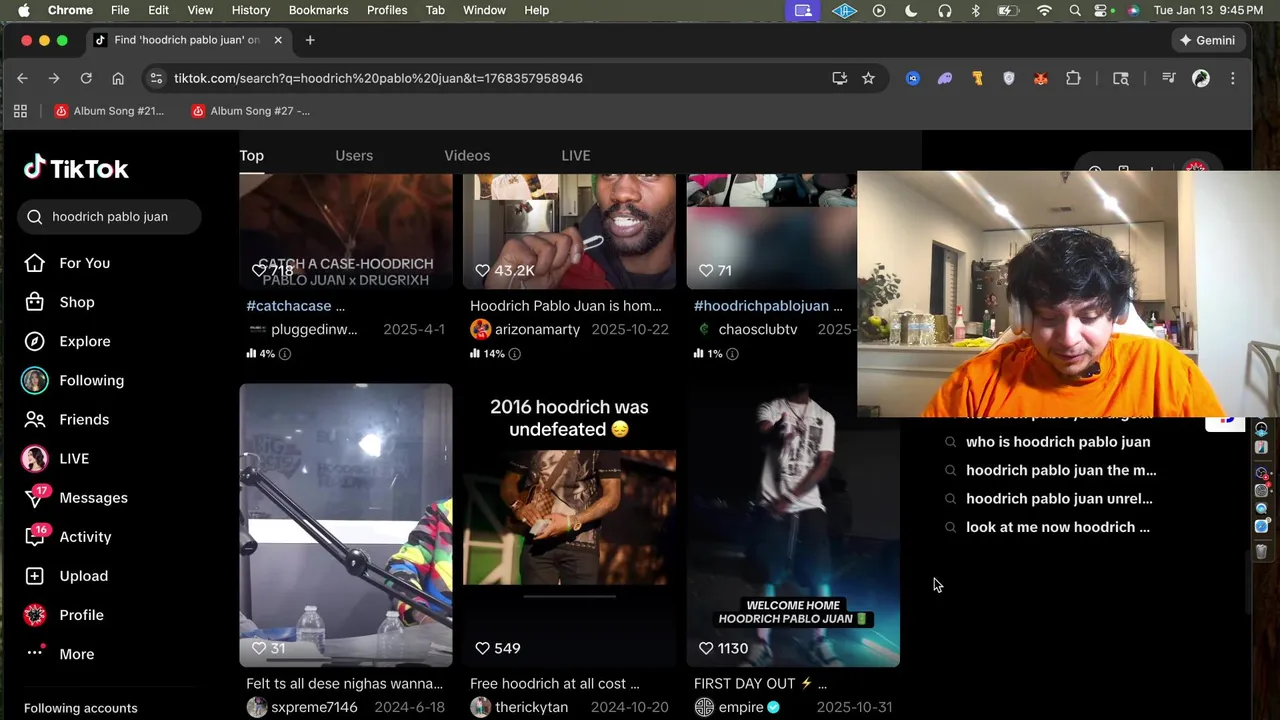Open Chrome extensions puzzle icon

coord(1073,78)
